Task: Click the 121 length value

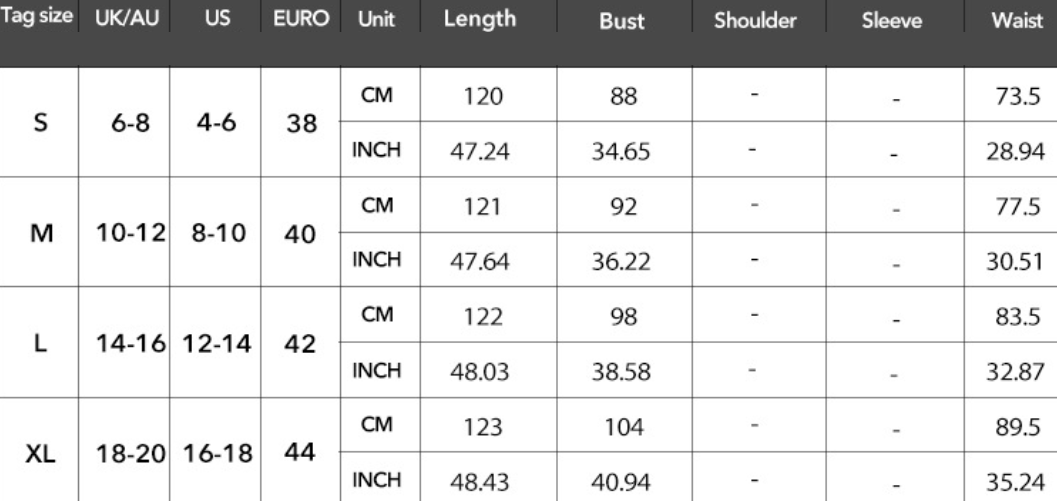Action: (481, 206)
